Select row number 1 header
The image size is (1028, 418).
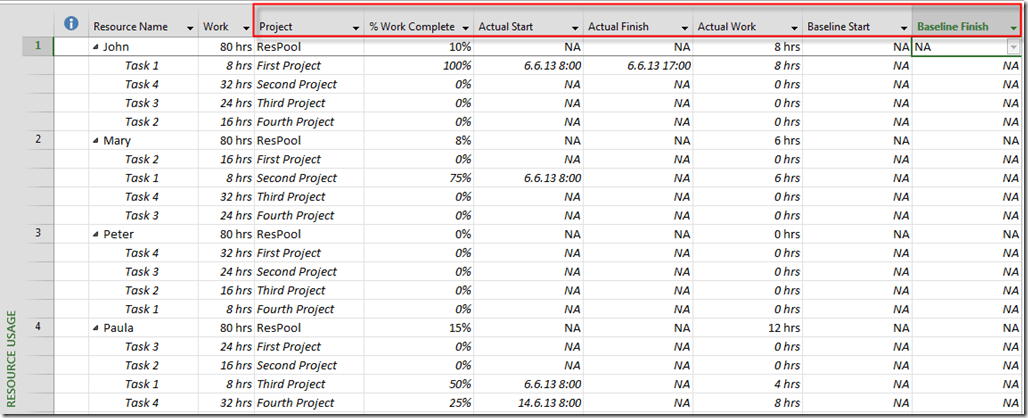click(37, 46)
